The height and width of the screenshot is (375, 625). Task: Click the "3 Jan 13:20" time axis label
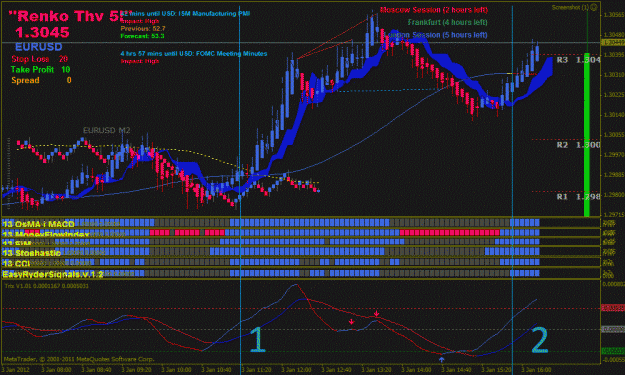[376, 370]
